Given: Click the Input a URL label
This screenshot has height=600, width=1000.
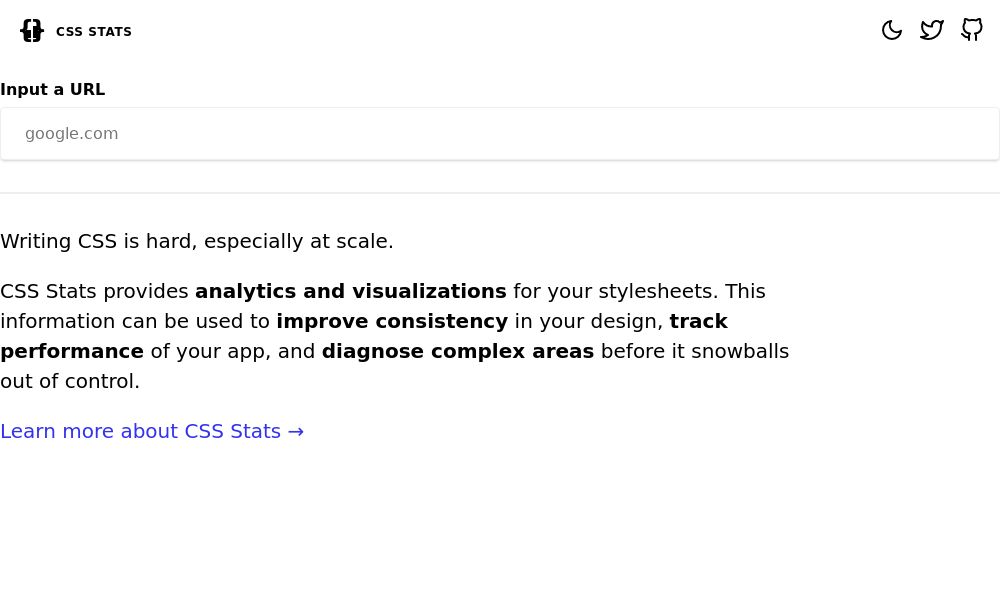Looking at the screenshot, I should pyautogui.click(x=52, y=89).
